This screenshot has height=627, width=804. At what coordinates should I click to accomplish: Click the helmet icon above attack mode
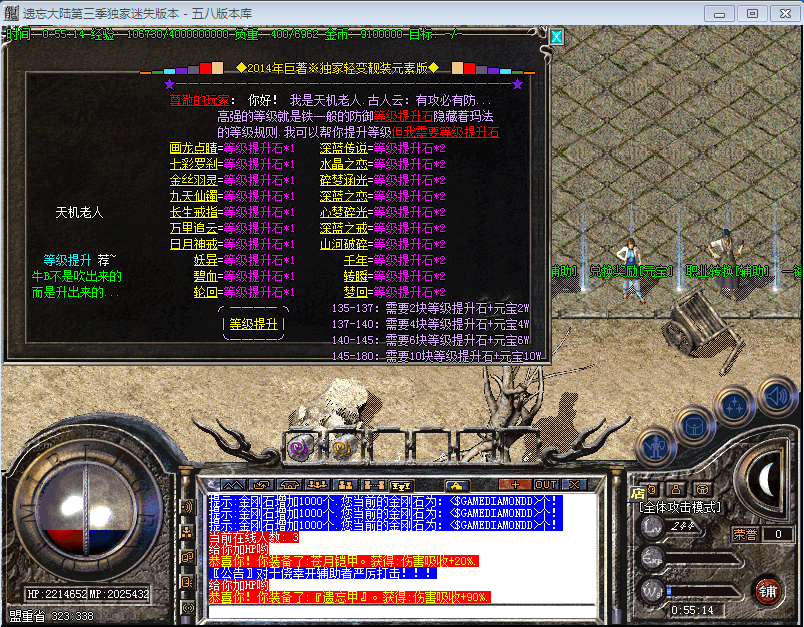[x=701, y=490]
